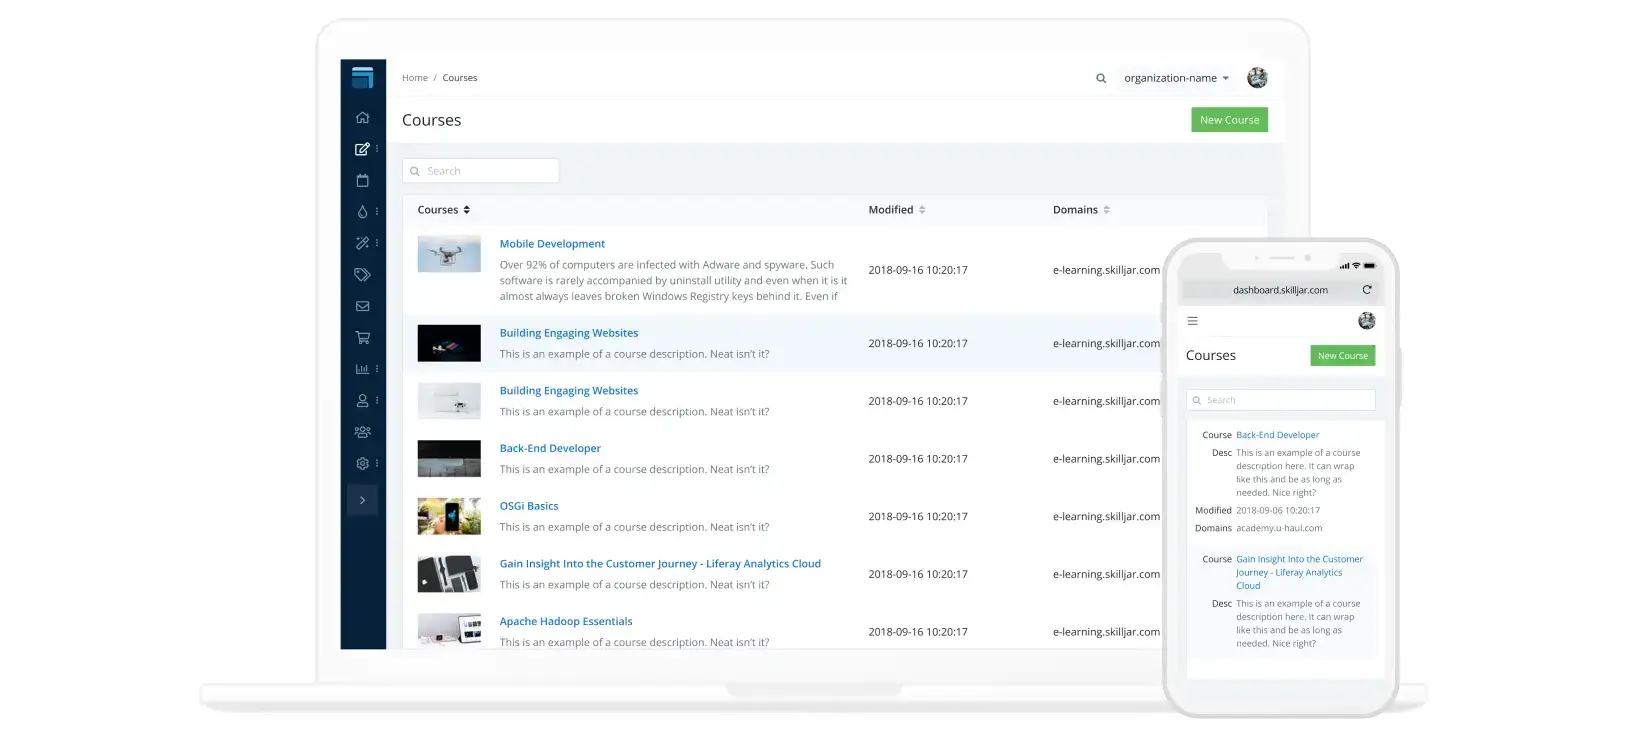
Task: Open the dots menu beside the edit sidebar icon
Action: pos(377,148)
